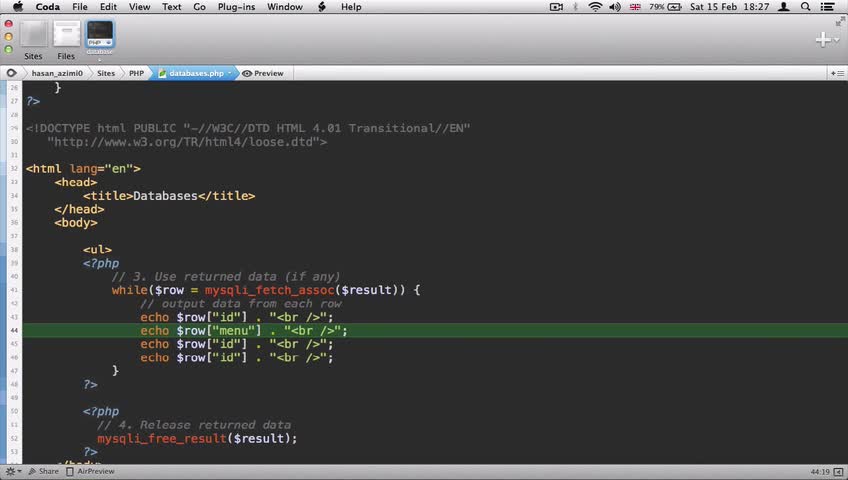This screenshot has height=480, width=848.
Task: Click the mysqli_fetch_assoc function name
Action: click(269, 290)
